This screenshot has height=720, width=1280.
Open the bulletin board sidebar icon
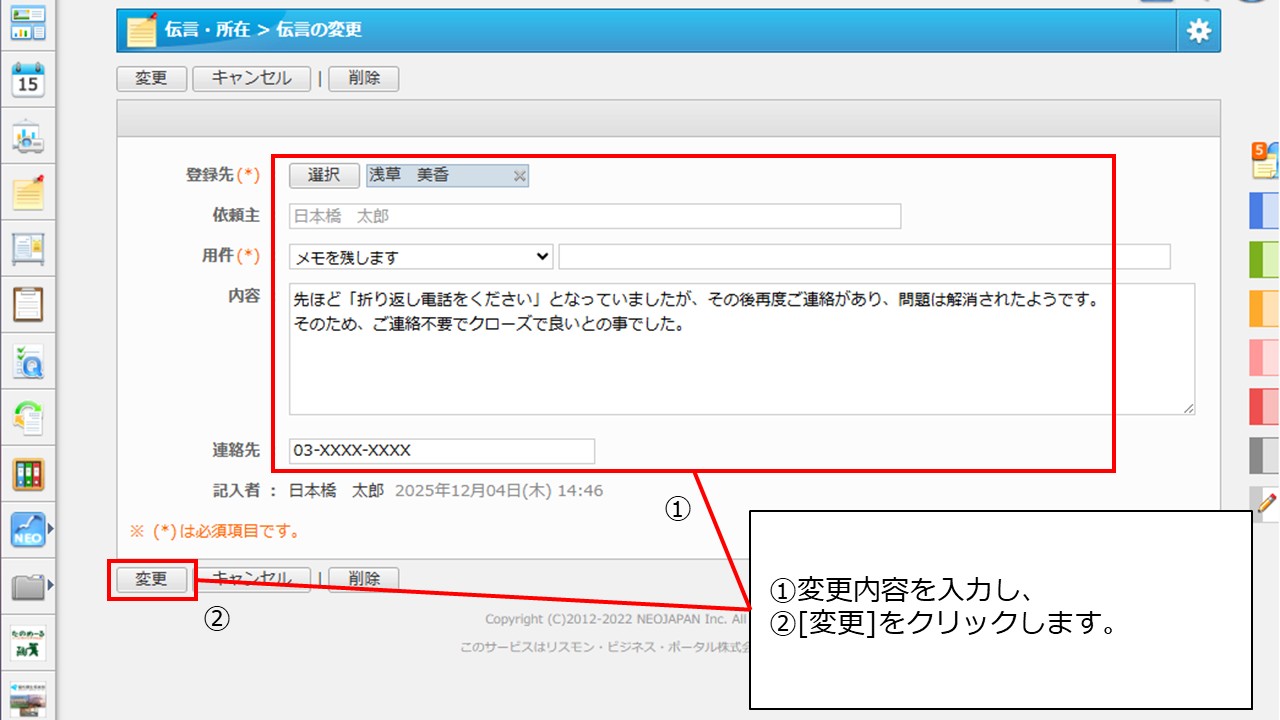pyautogui.click(x=28, y=248)
